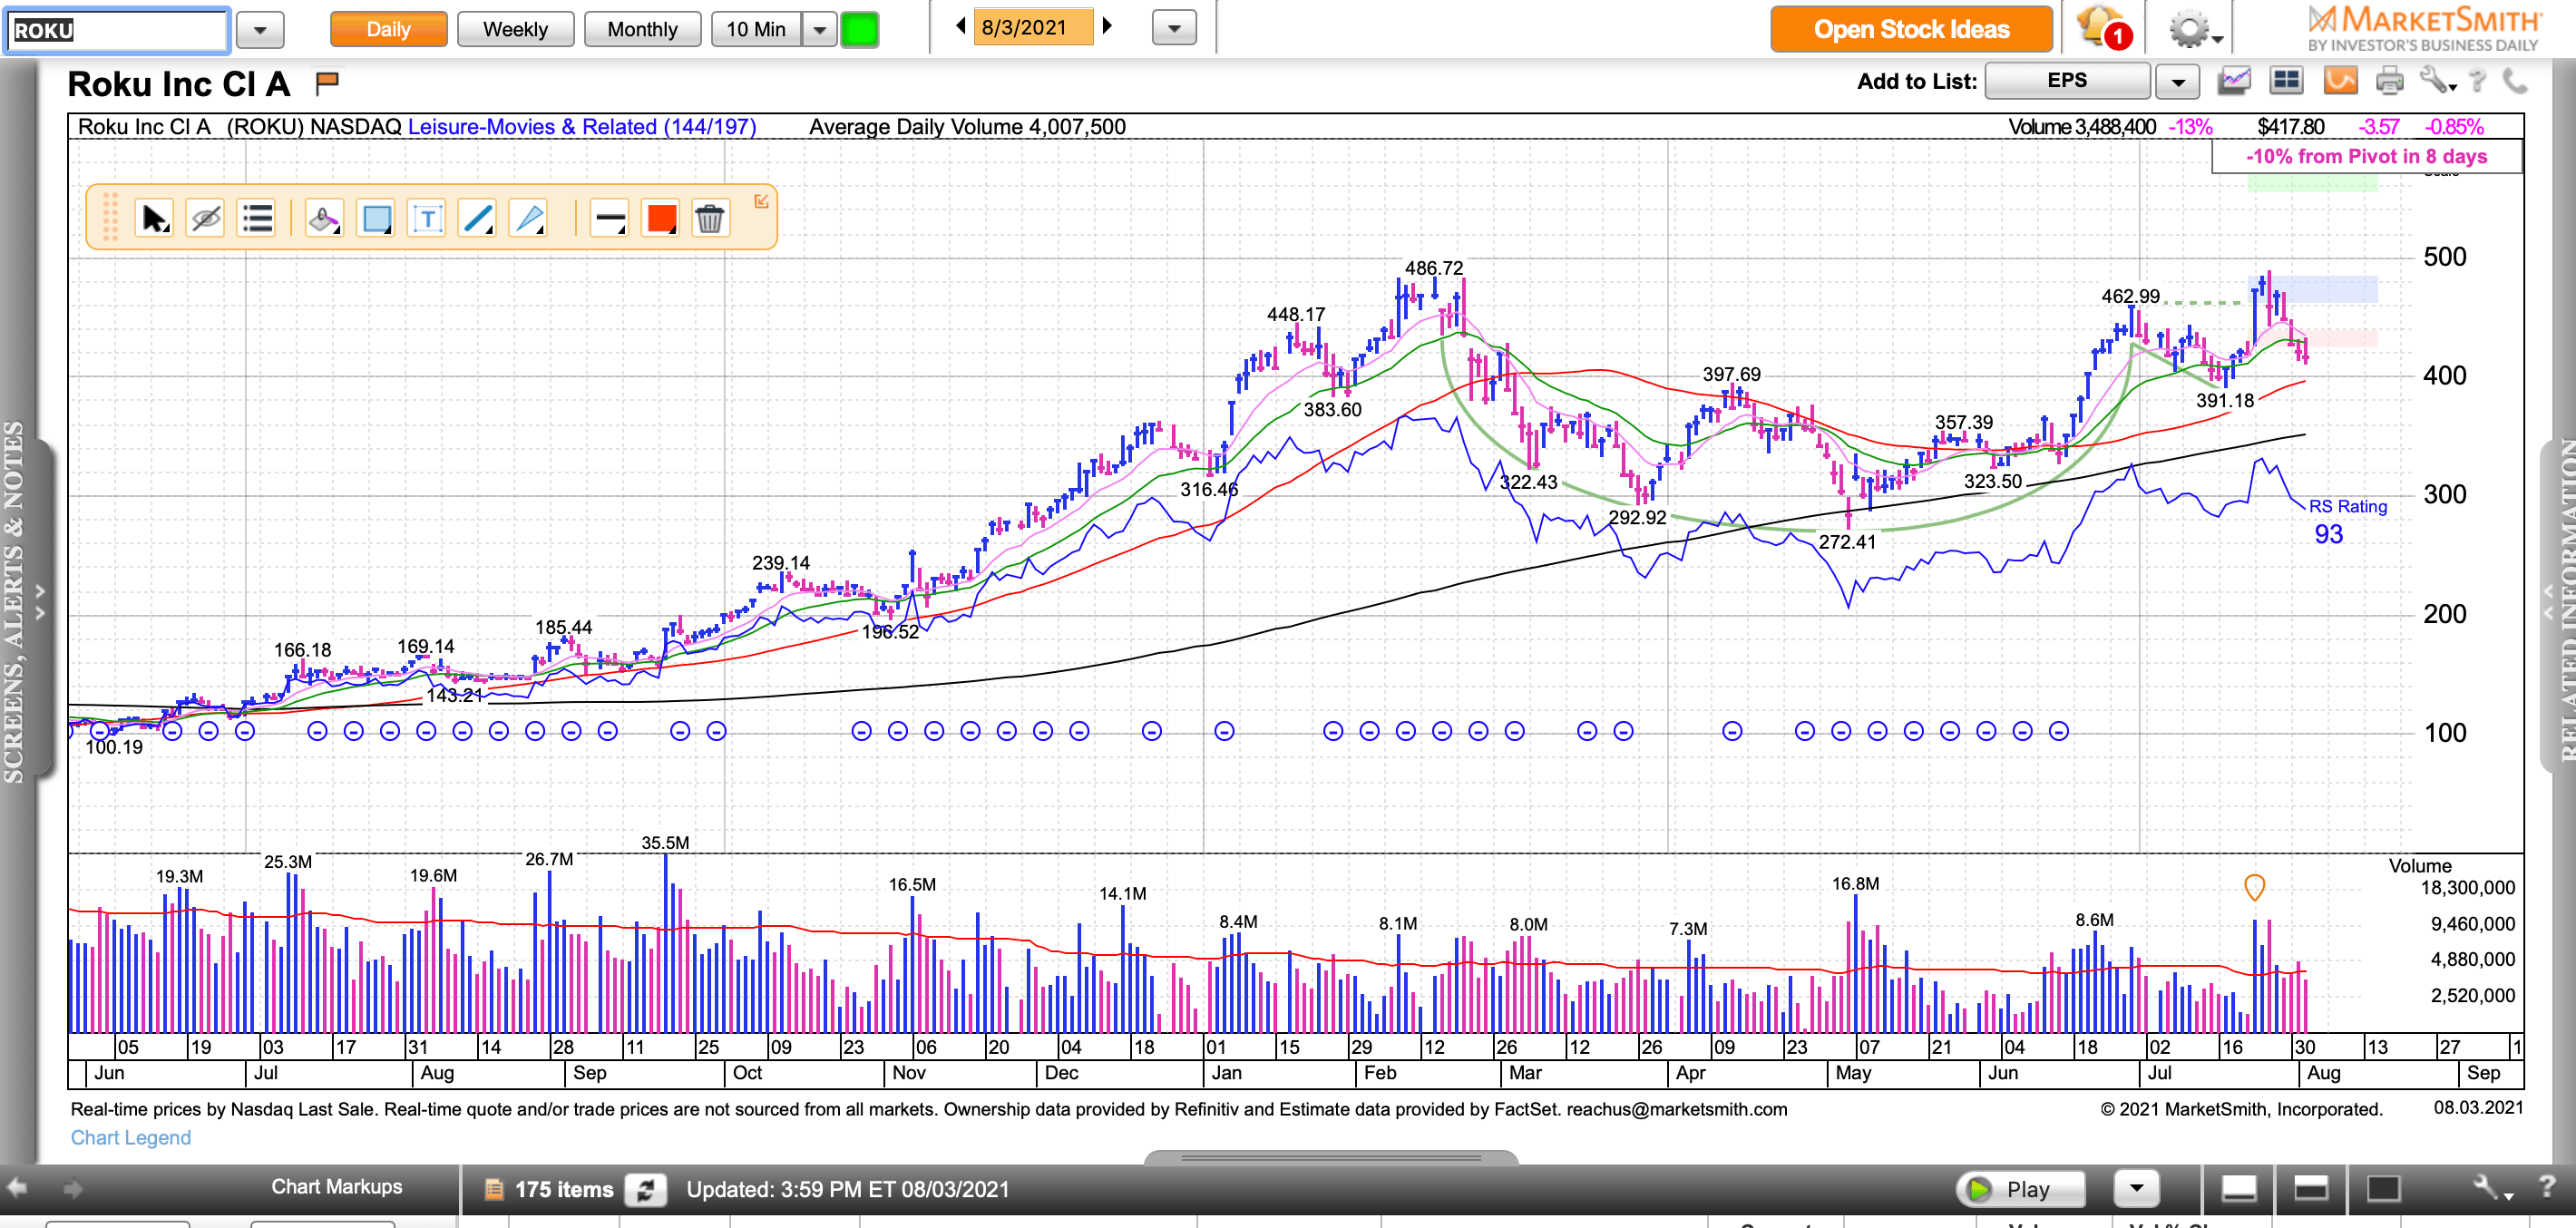Viewport: 2576px width, 1228px height.
Task: Toggle the orange pattern recognition icon
Action: 2340,81
